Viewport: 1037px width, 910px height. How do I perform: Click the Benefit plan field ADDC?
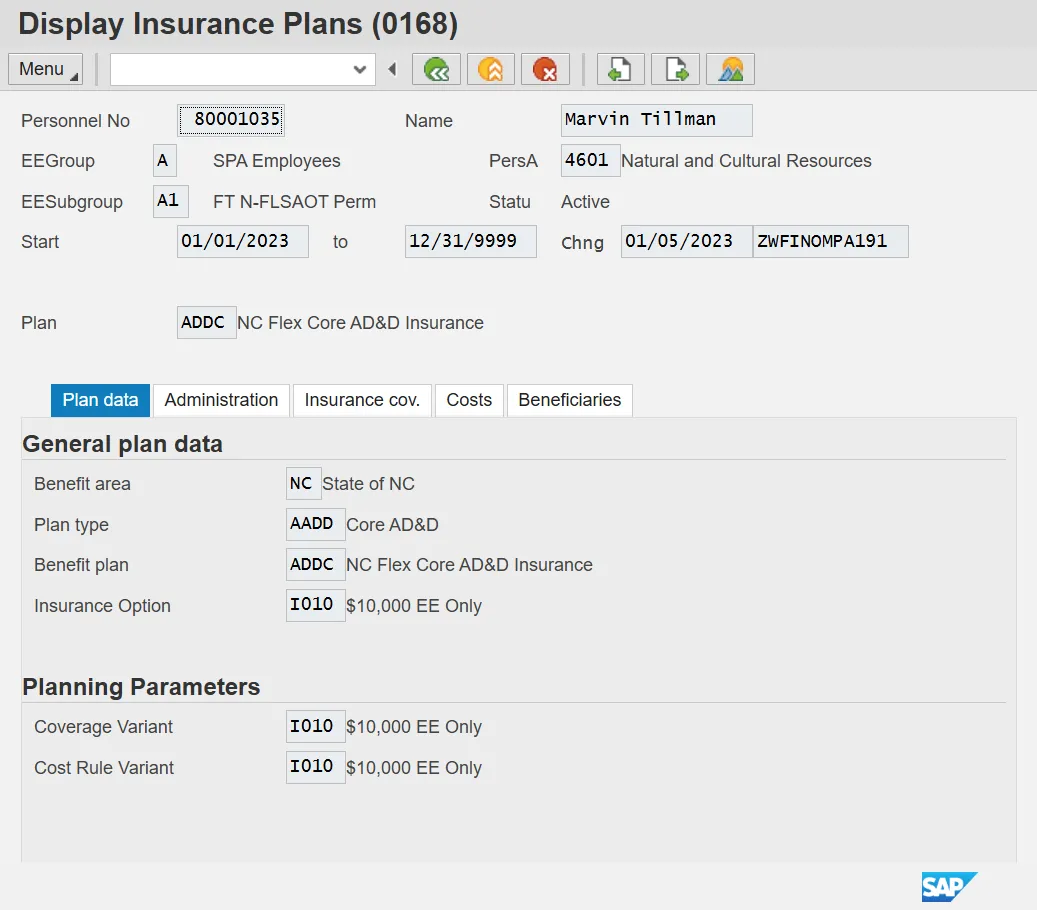click(x=315, y=565)
